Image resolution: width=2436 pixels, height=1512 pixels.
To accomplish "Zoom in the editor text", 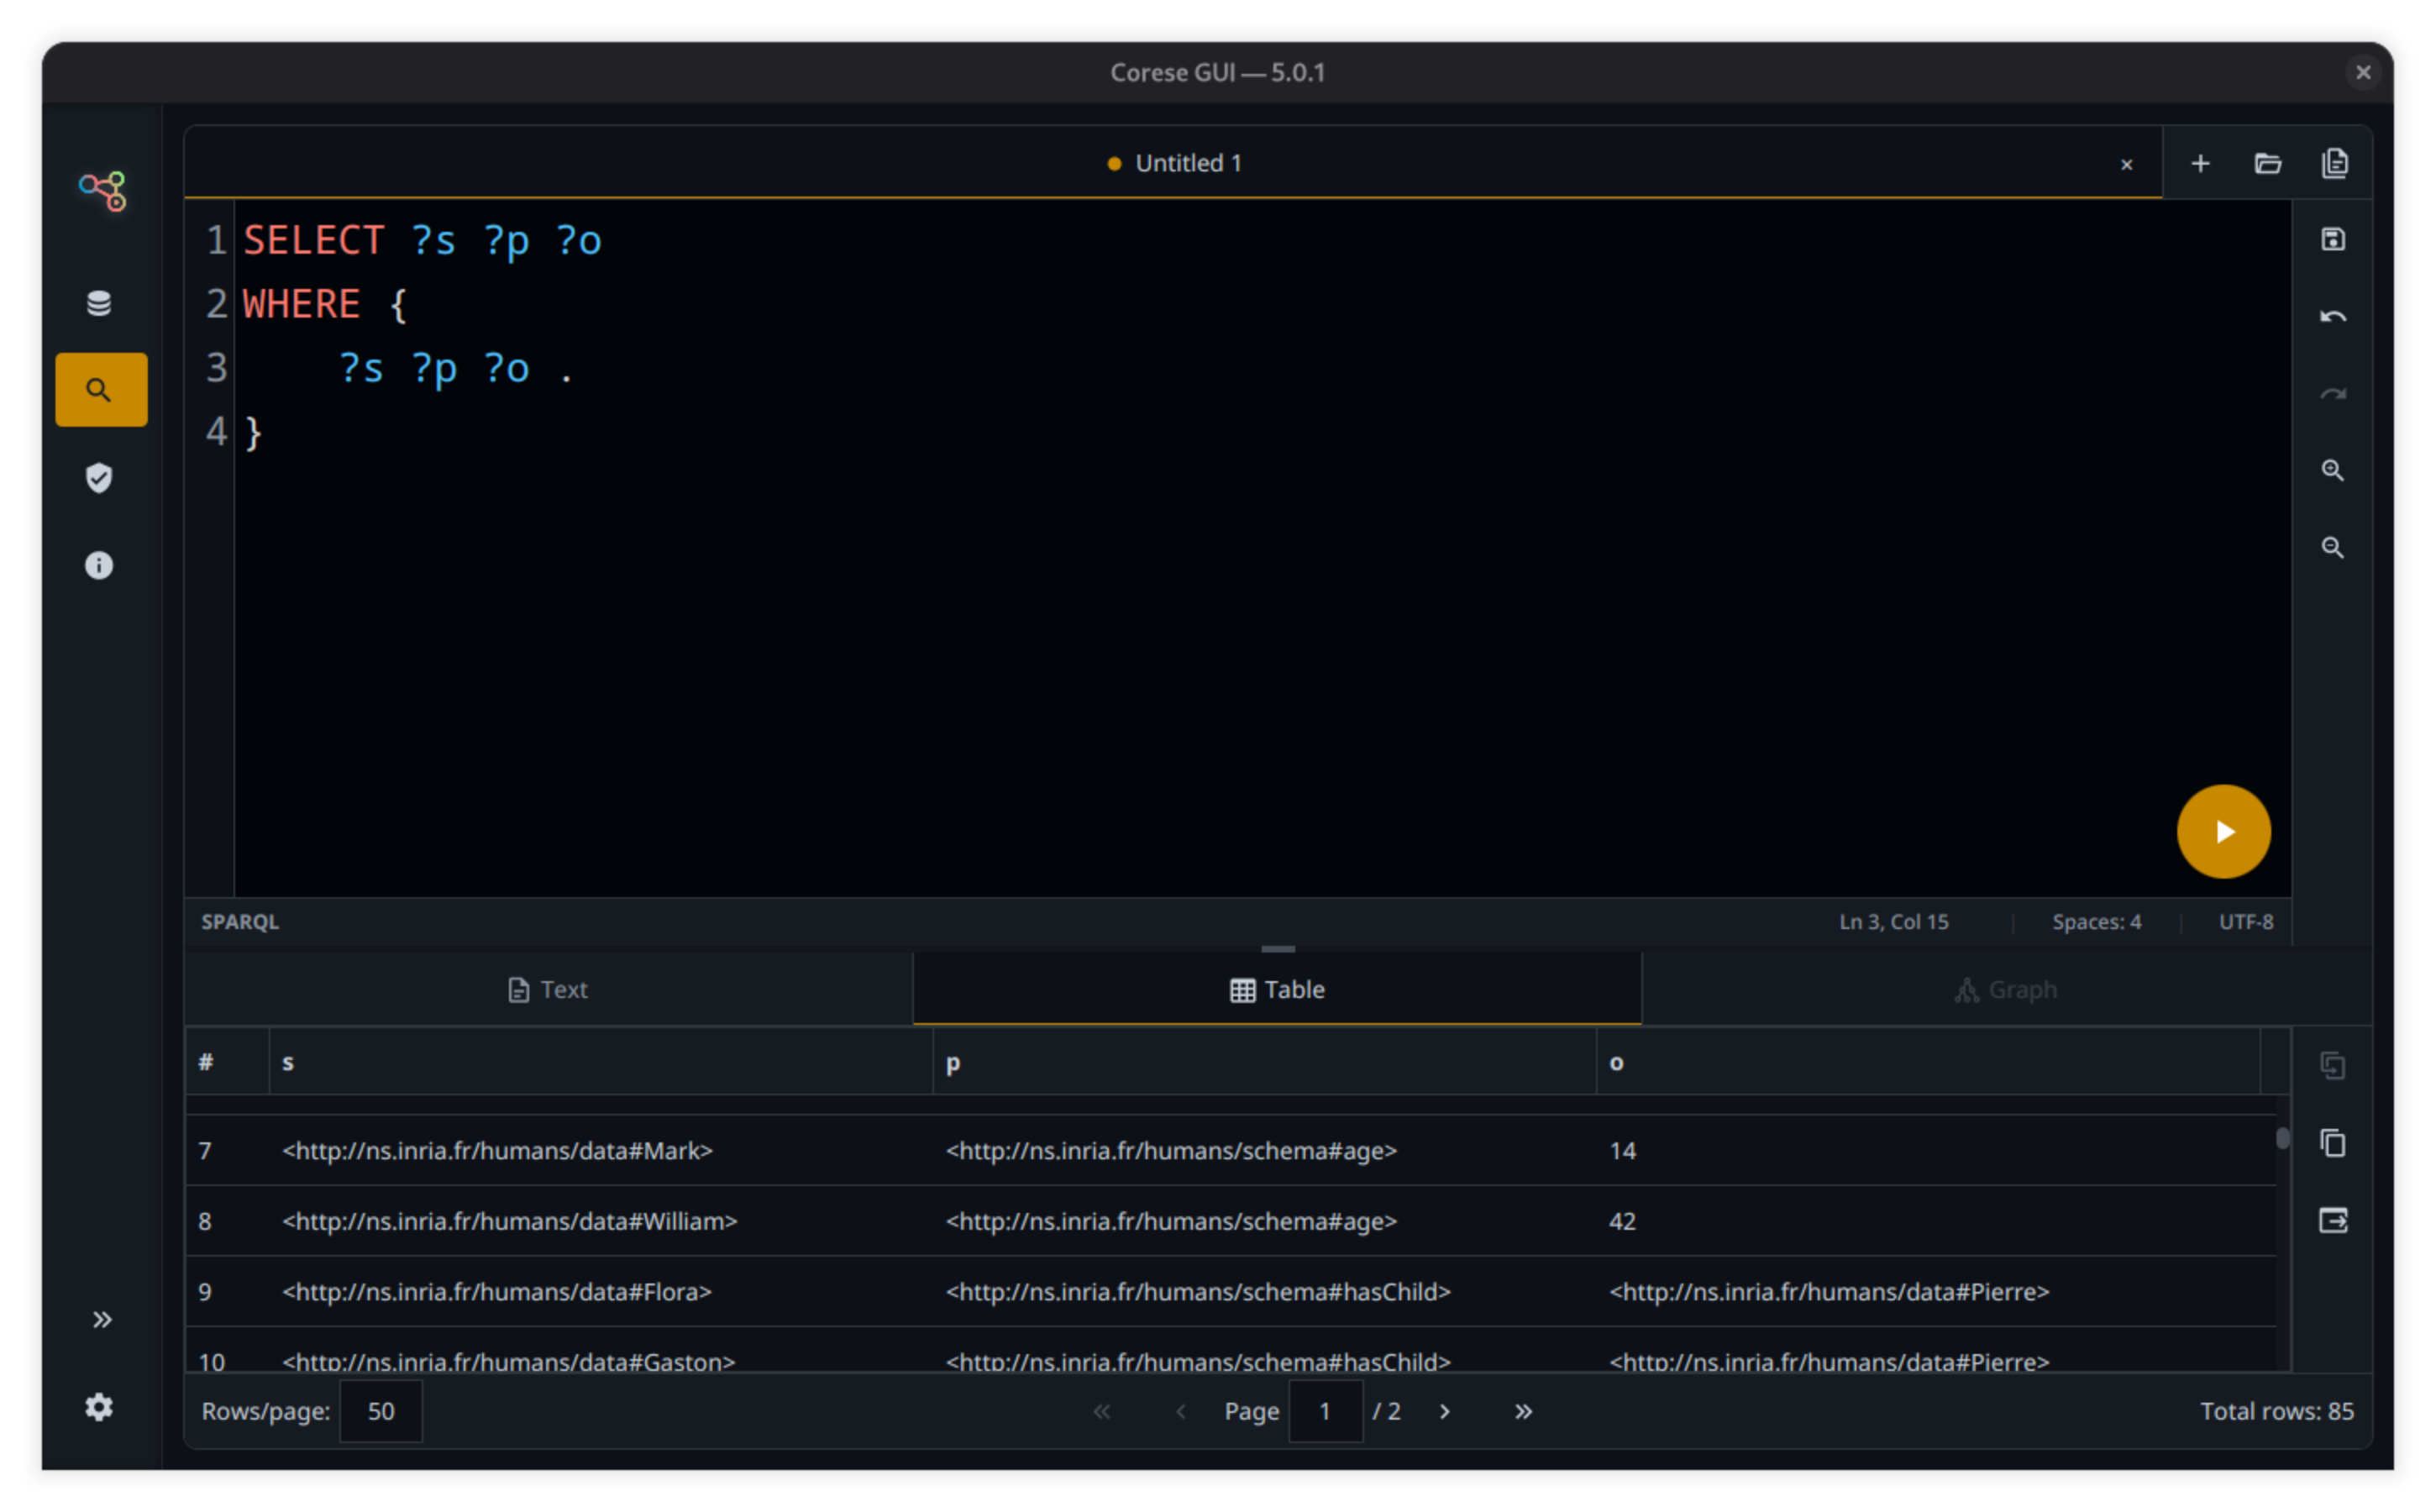I will coord(2332,470).
